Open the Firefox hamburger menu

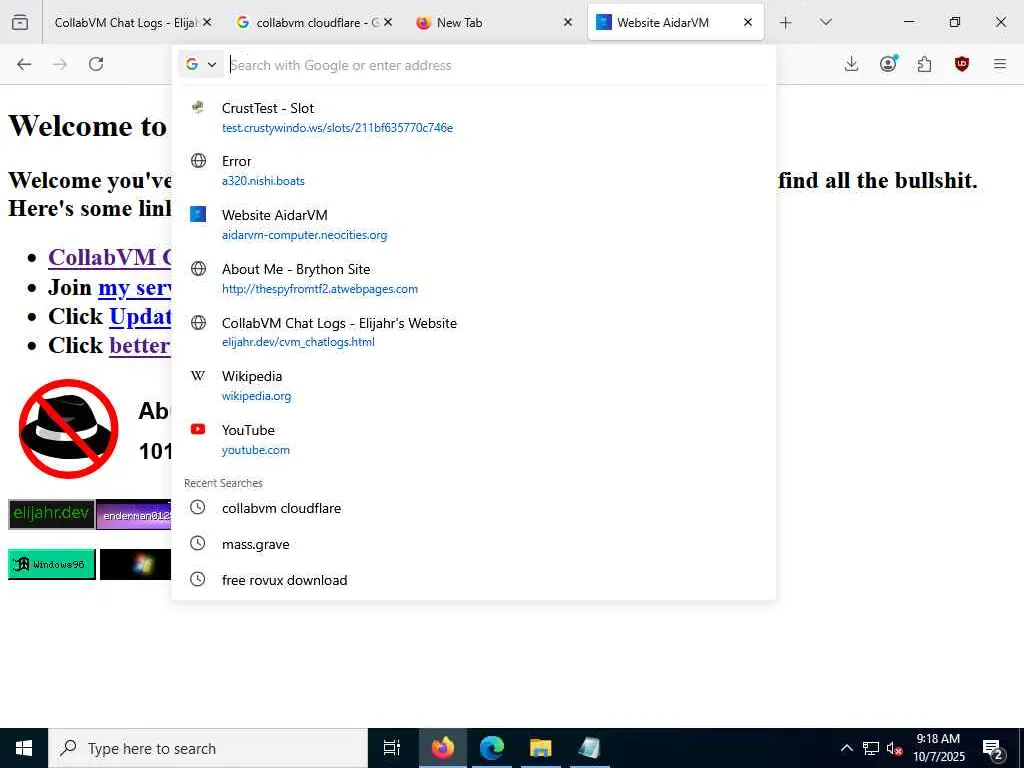(x=1000, y=64)
